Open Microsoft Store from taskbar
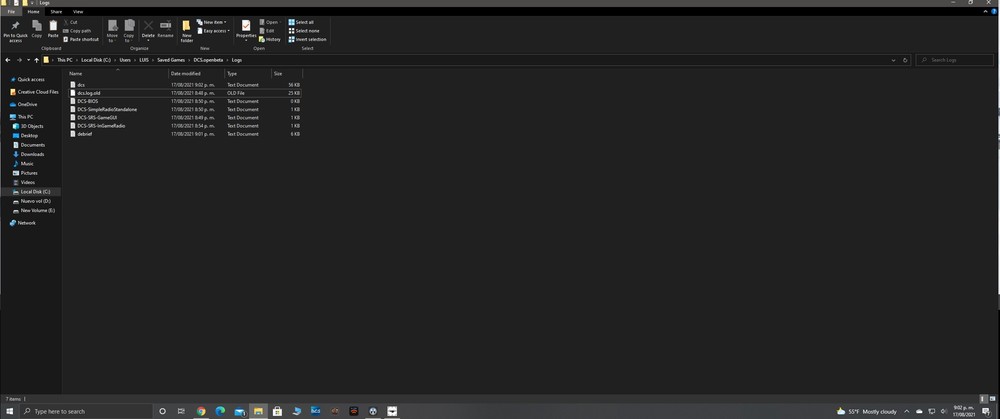Viewport: 1000px width, 419px height. point(277,411)
